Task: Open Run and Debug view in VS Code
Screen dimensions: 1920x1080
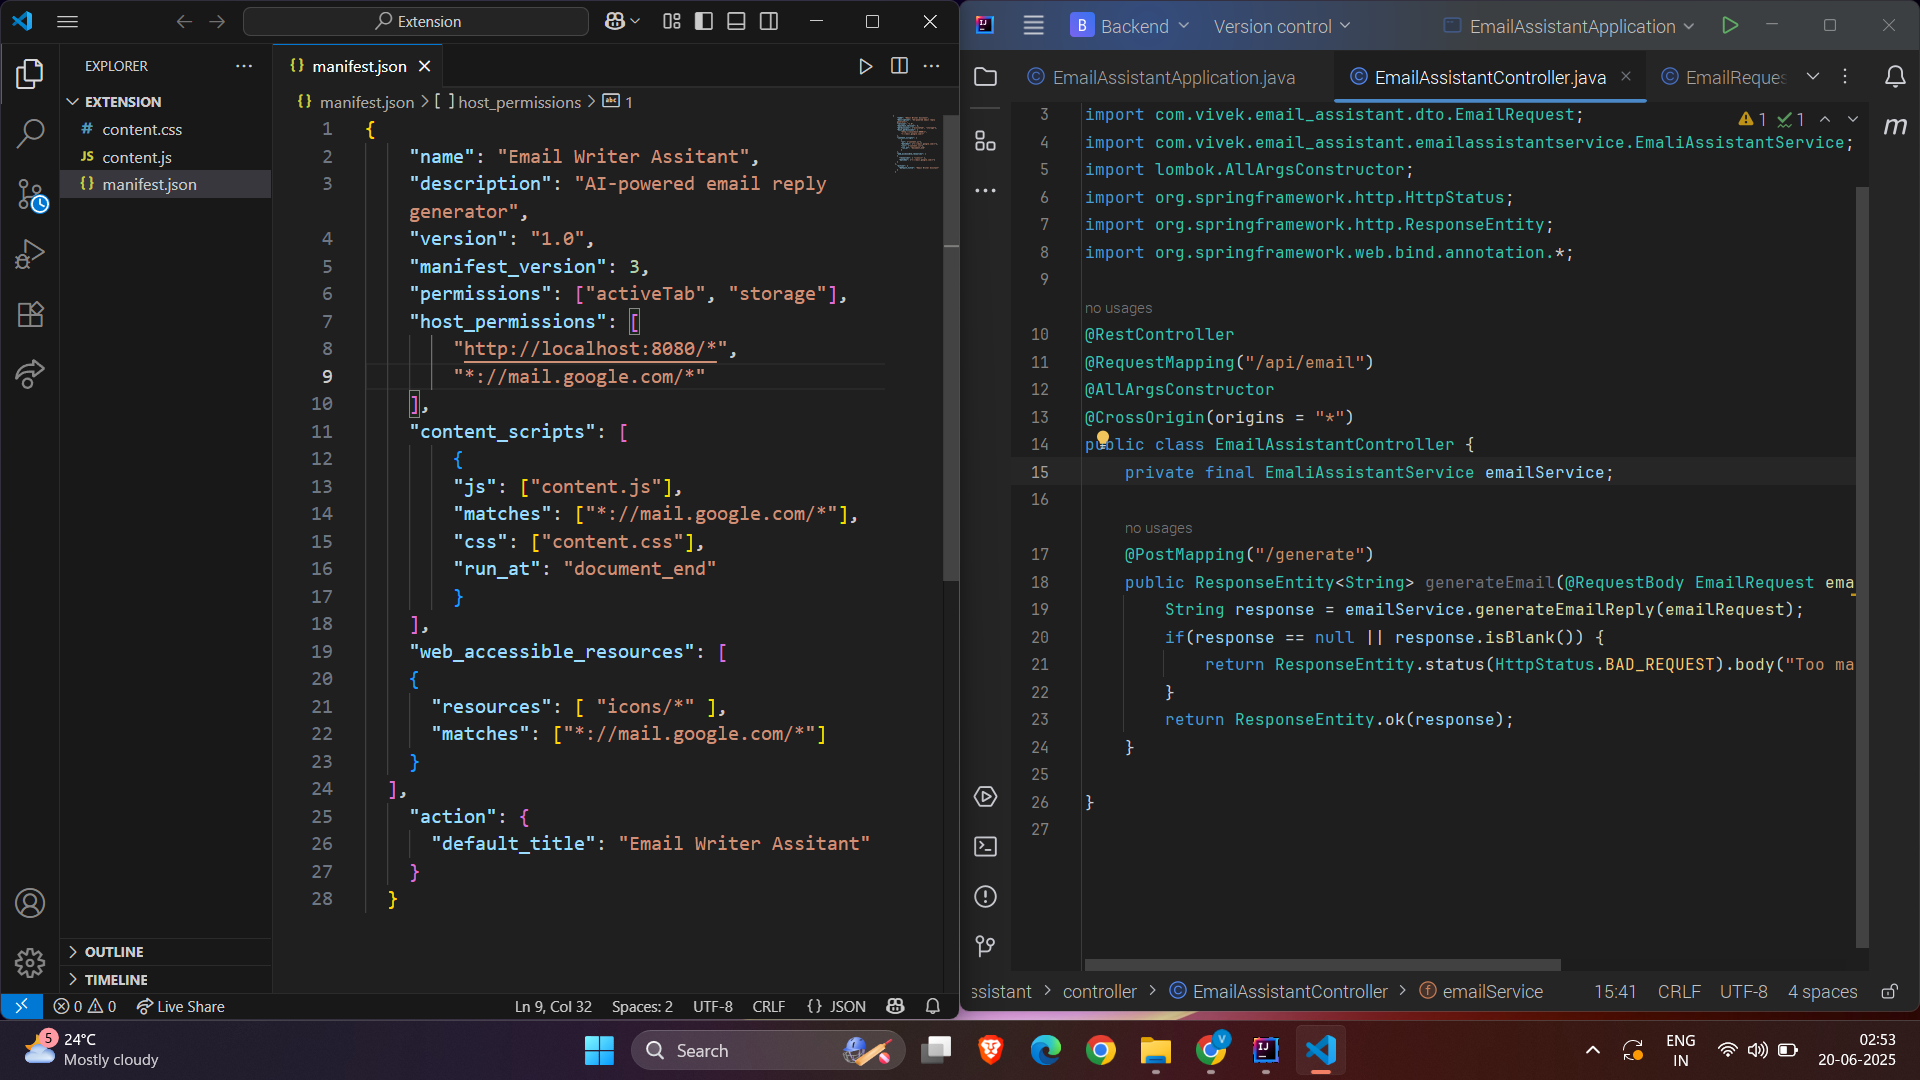Action: (x=30, y=254)
